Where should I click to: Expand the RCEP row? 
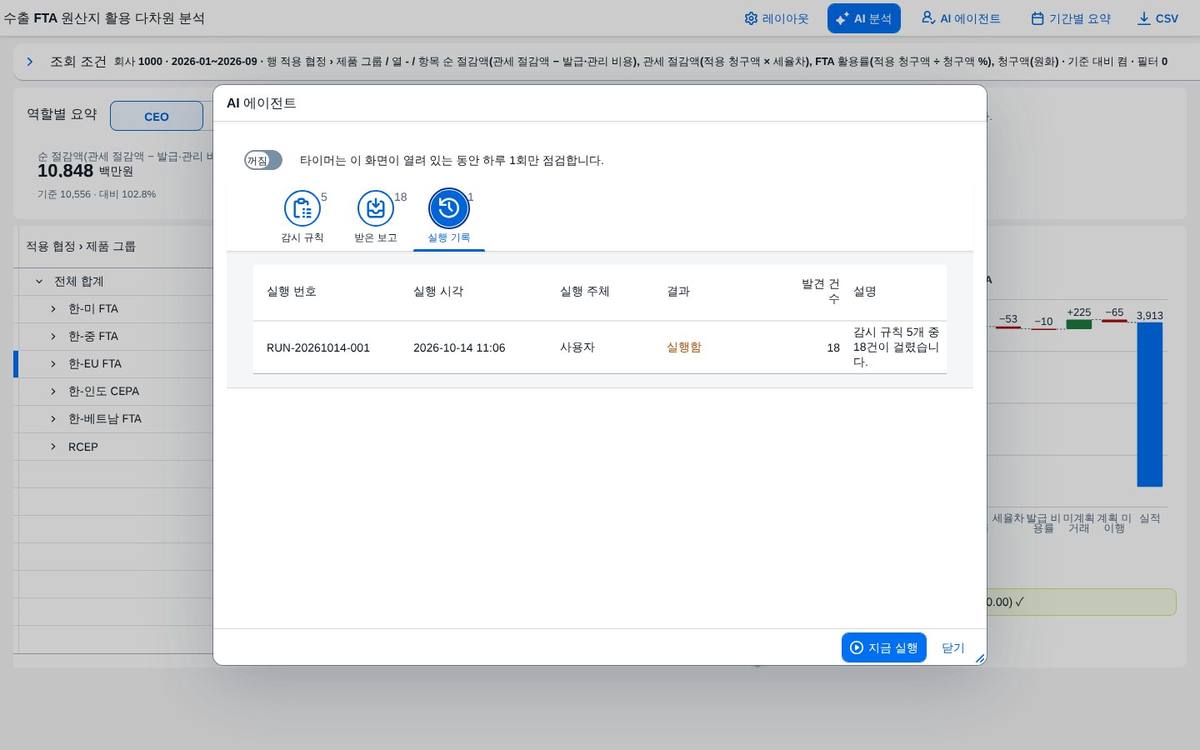(53, 446)
